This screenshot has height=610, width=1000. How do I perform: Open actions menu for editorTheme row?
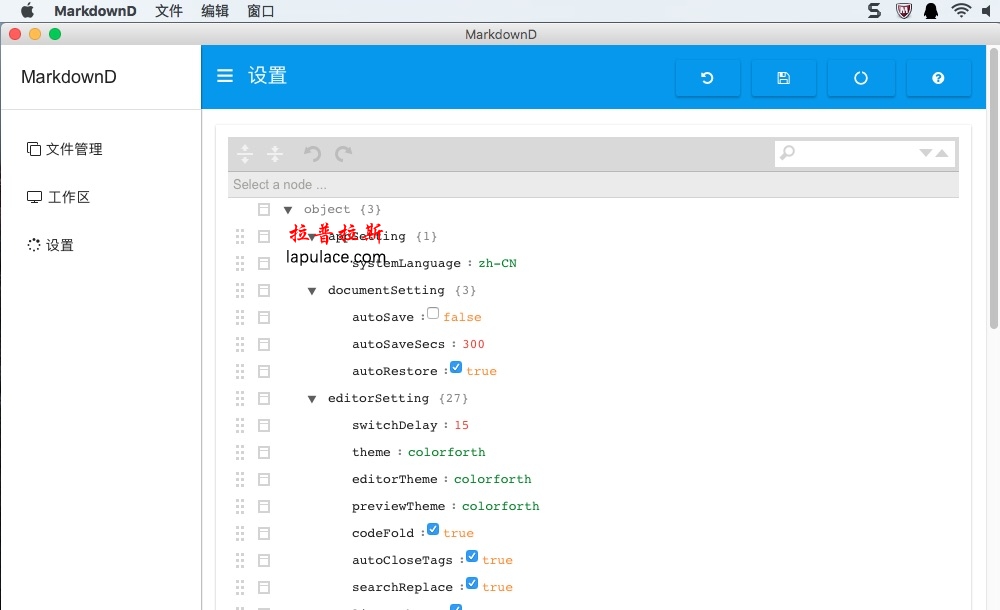[264, 480]
